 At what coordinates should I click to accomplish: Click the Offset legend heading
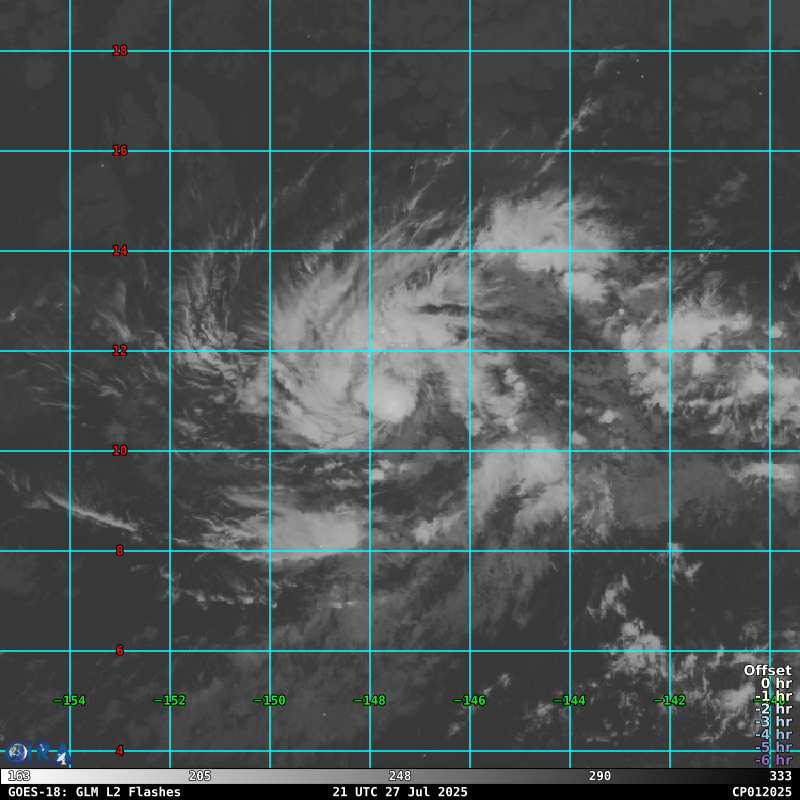click(x=767, y=670)
